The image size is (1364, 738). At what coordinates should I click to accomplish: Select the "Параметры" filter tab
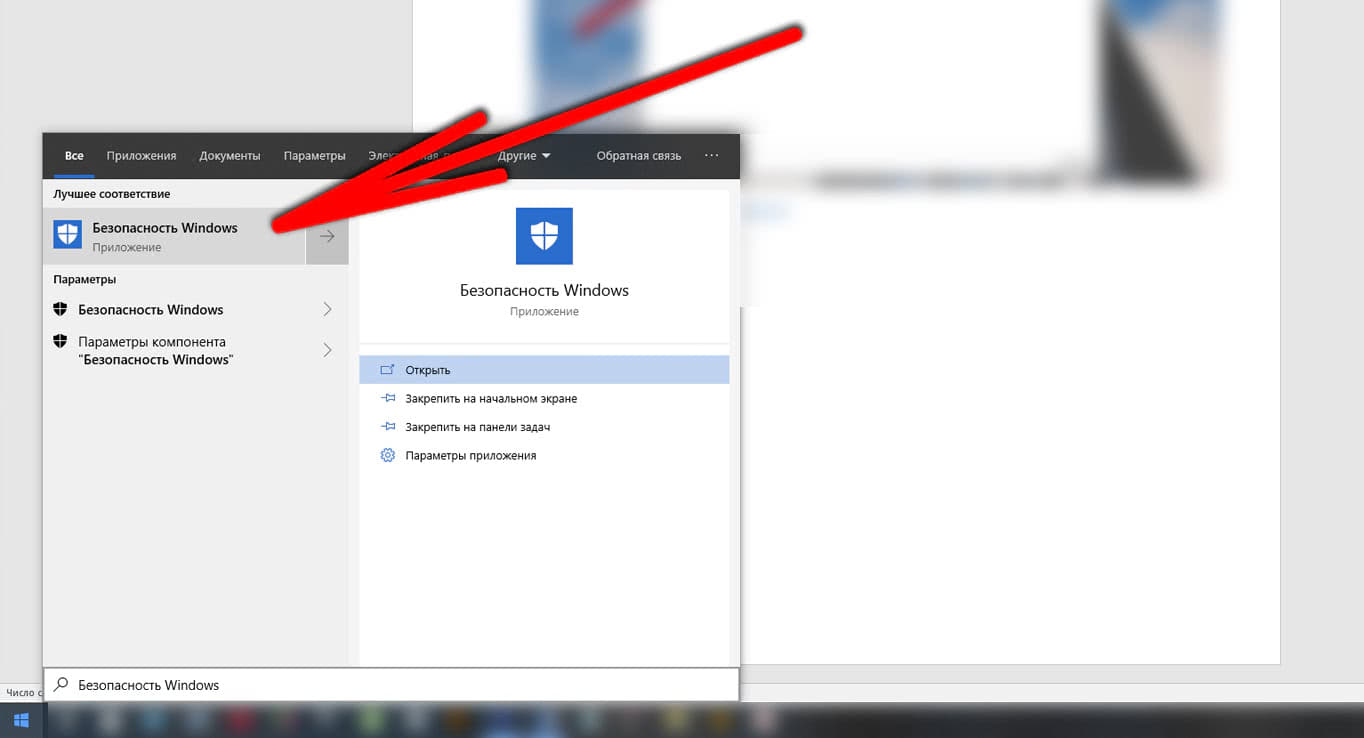tap(314, 156)
